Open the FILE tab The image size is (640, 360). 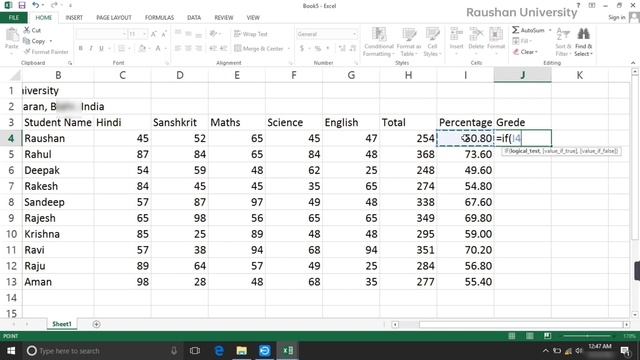click(14, 18)
